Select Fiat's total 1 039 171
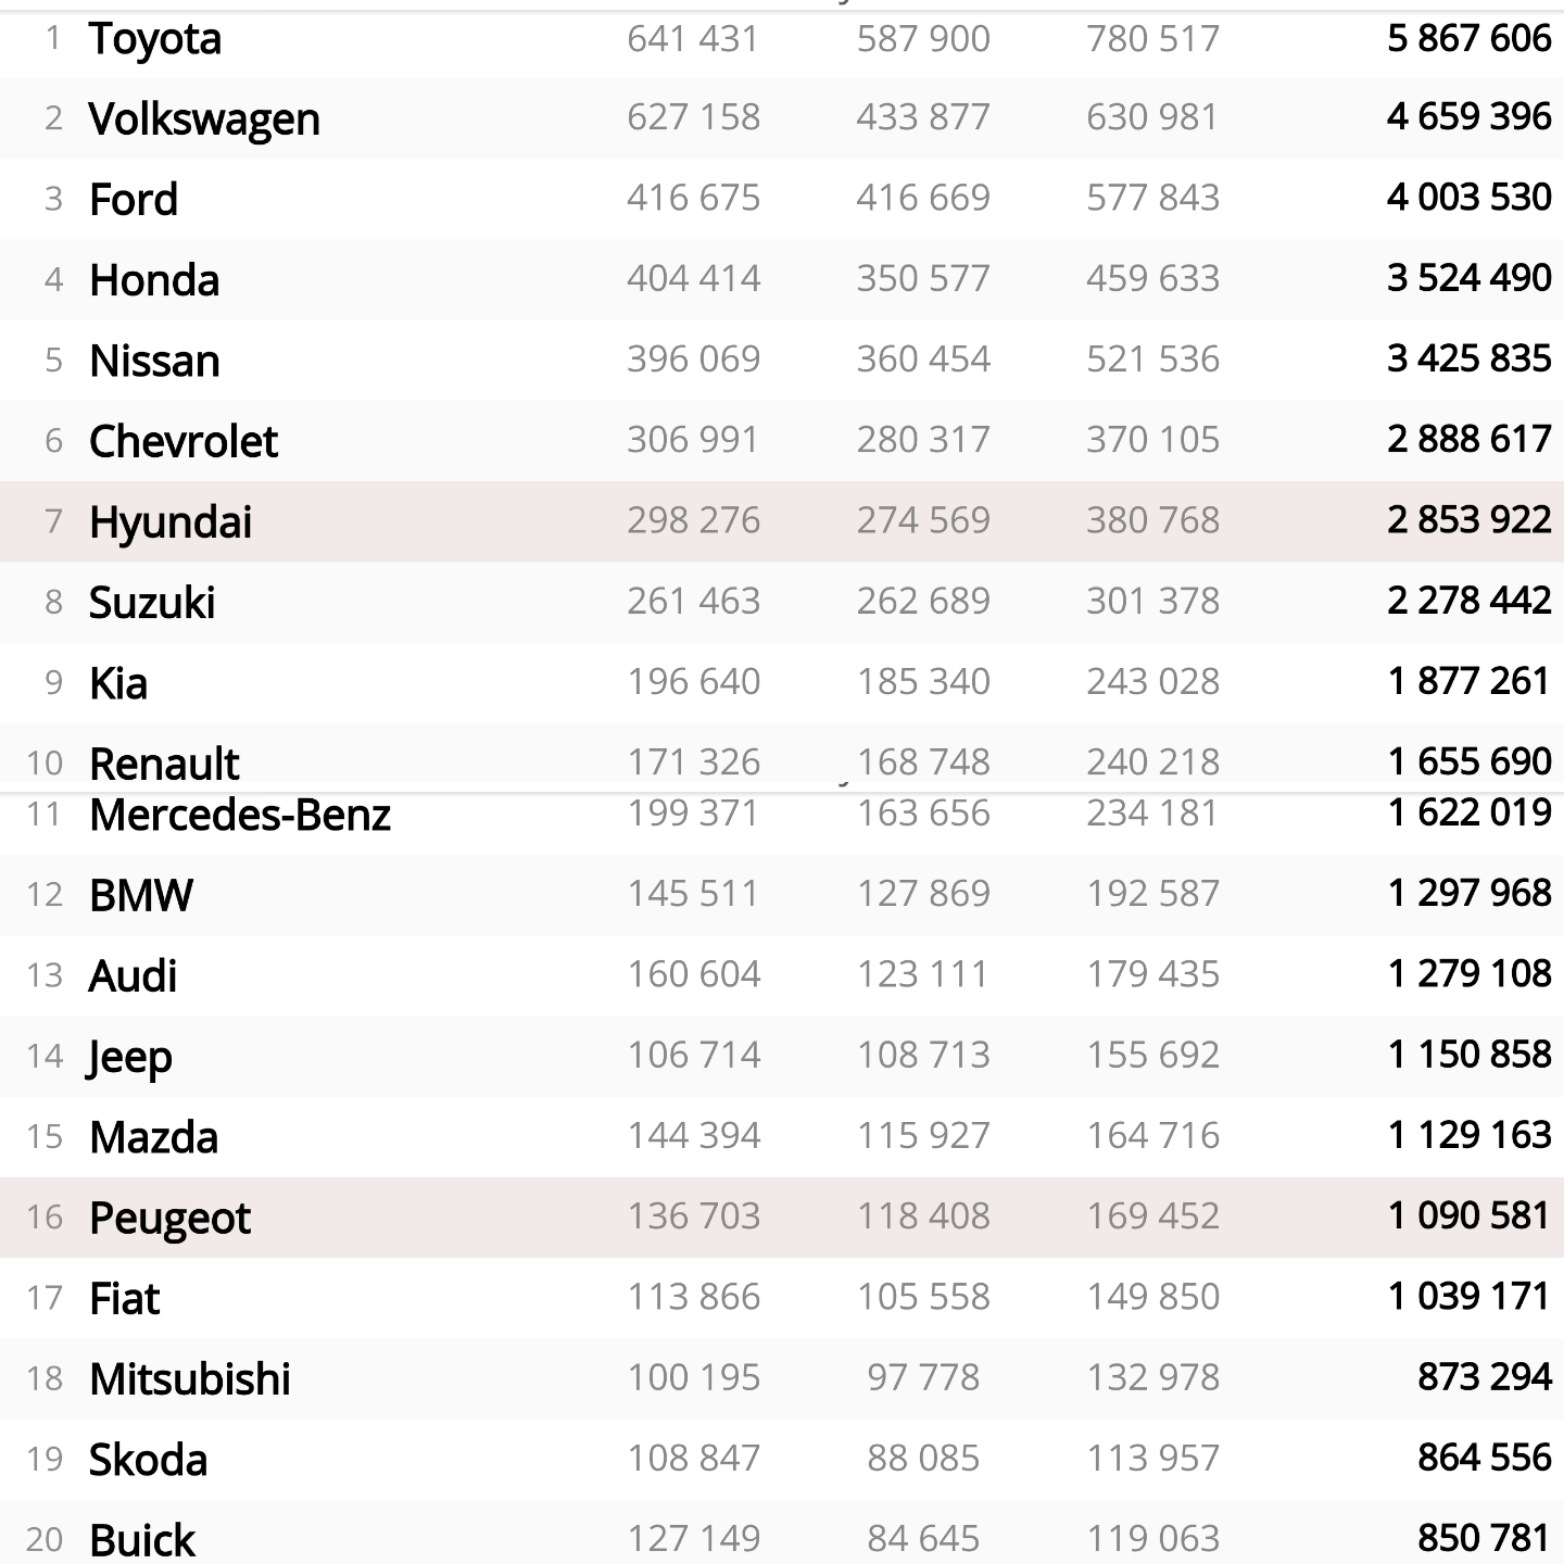 pyautogui.click(x=1469, y=1297)
